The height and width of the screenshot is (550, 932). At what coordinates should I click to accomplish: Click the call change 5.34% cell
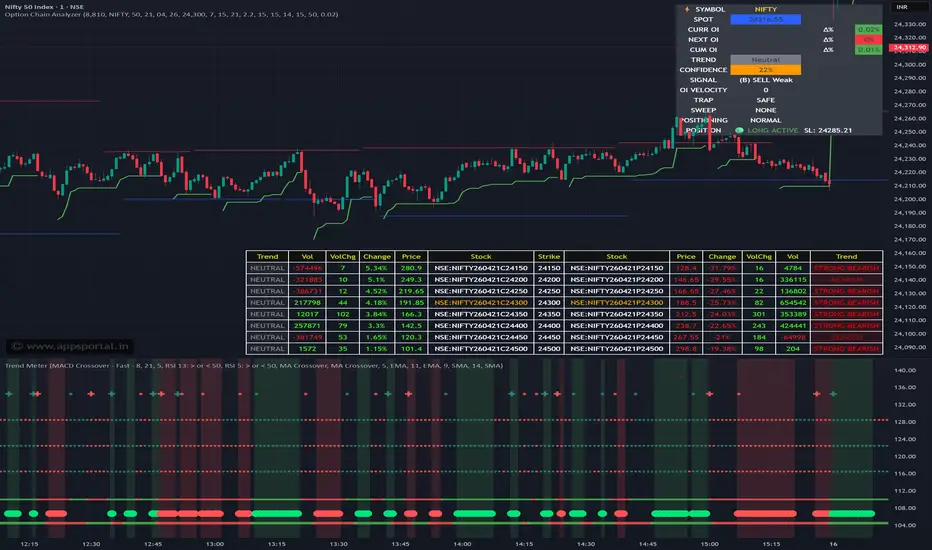coord(377,268)
